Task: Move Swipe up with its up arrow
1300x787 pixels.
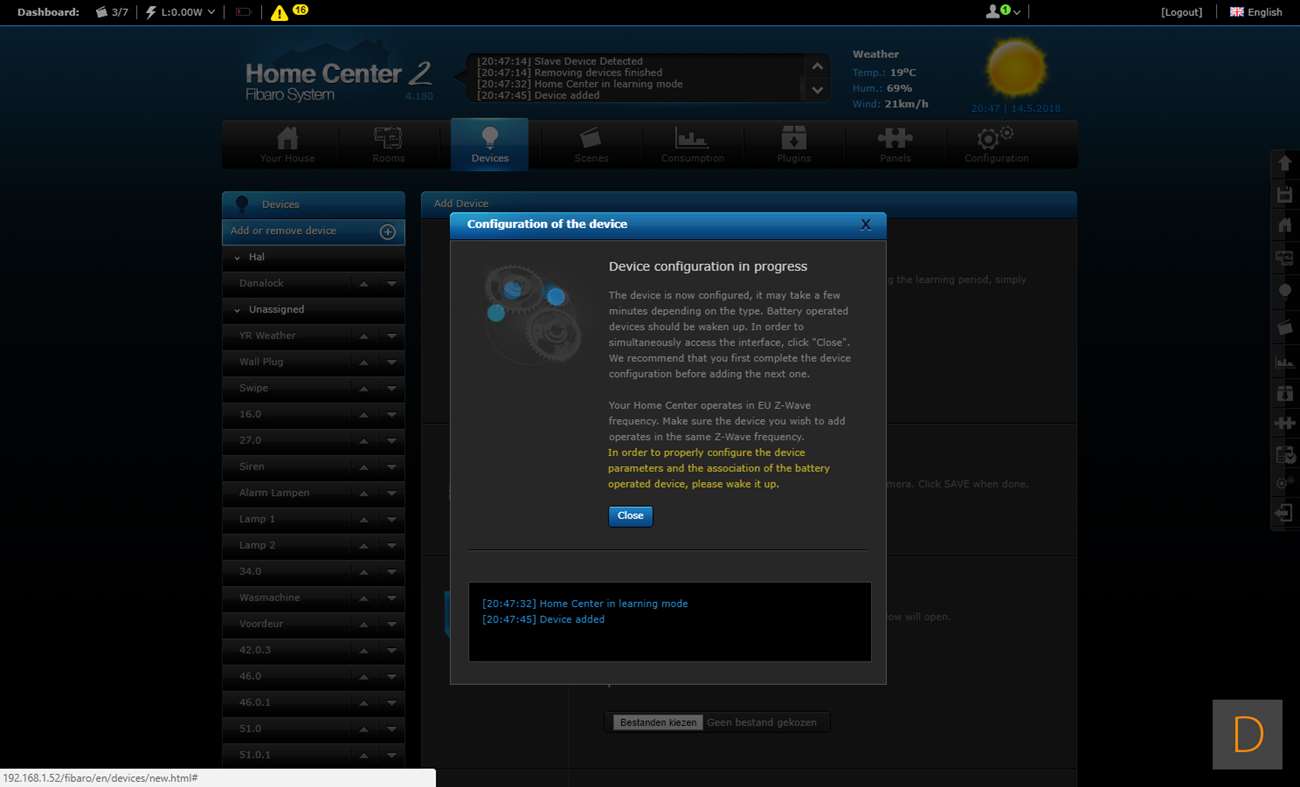Action: click(364, 388)
